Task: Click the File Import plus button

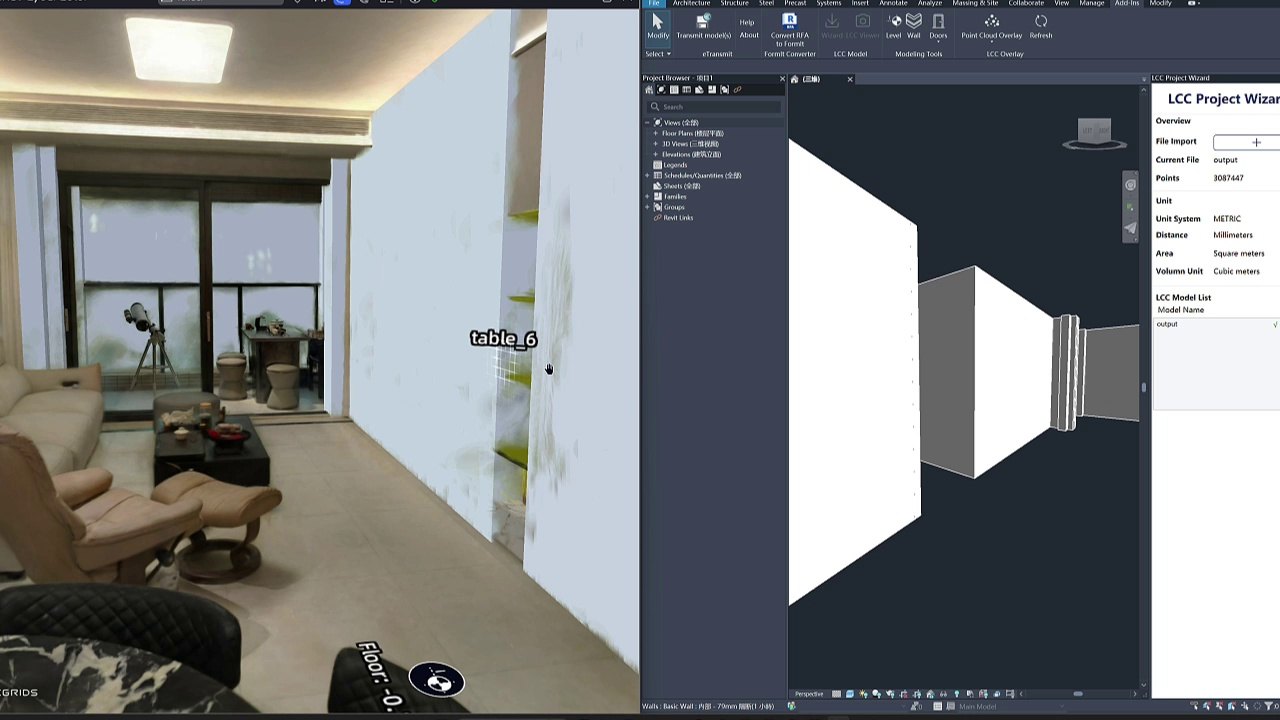Action: [x=1256, y=142]
